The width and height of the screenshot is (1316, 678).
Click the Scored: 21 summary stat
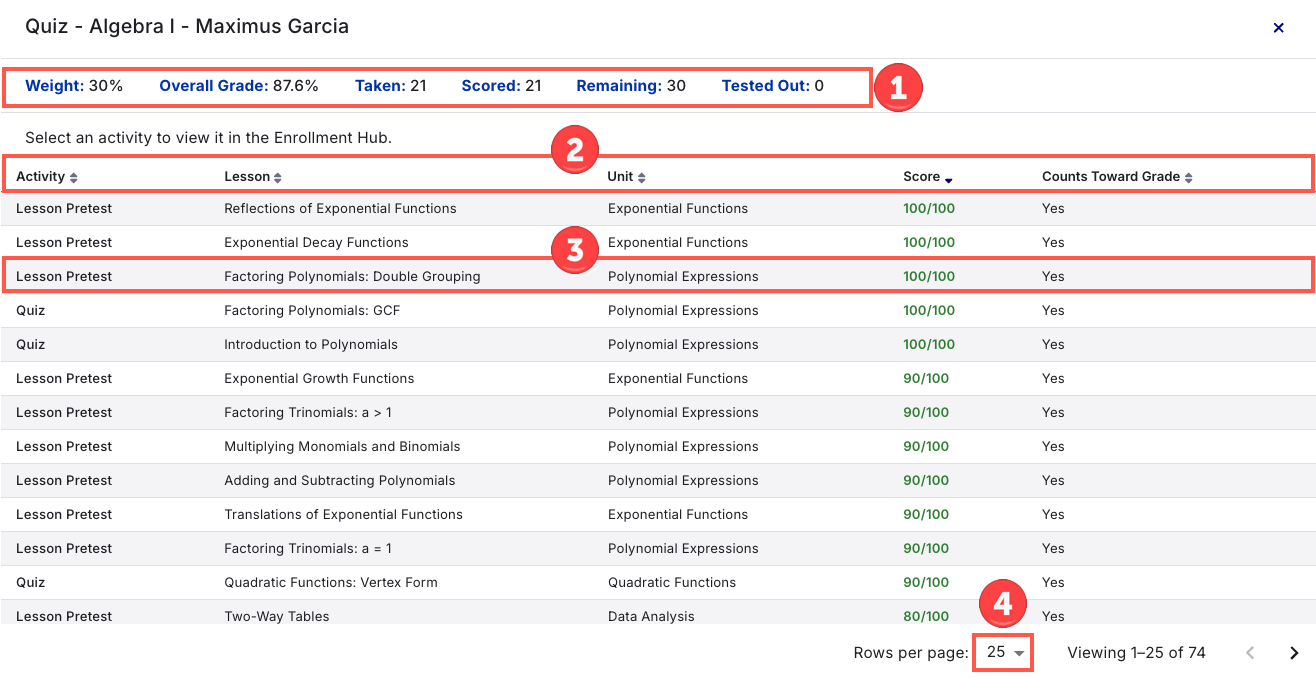[x=501, y=86]
